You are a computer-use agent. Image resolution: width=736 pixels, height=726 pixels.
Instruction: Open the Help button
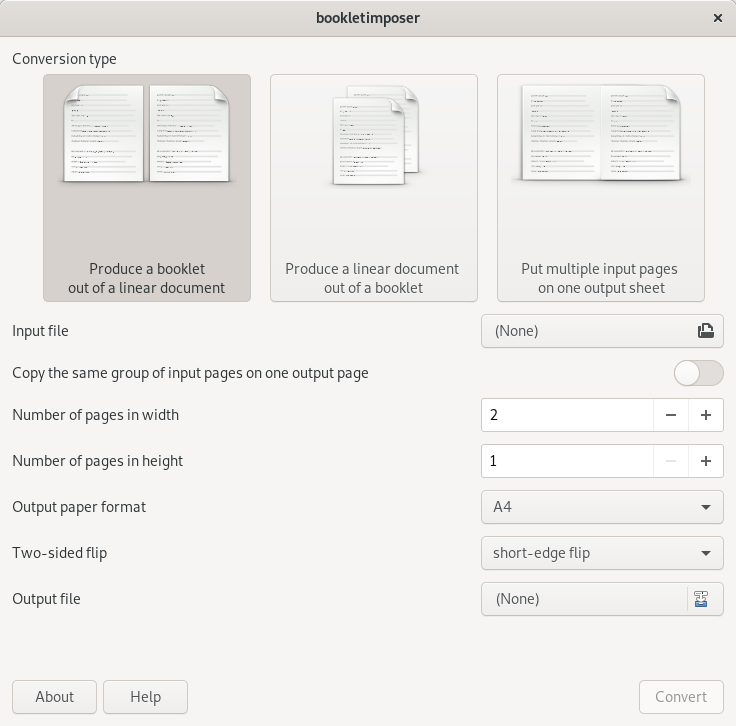145,697
